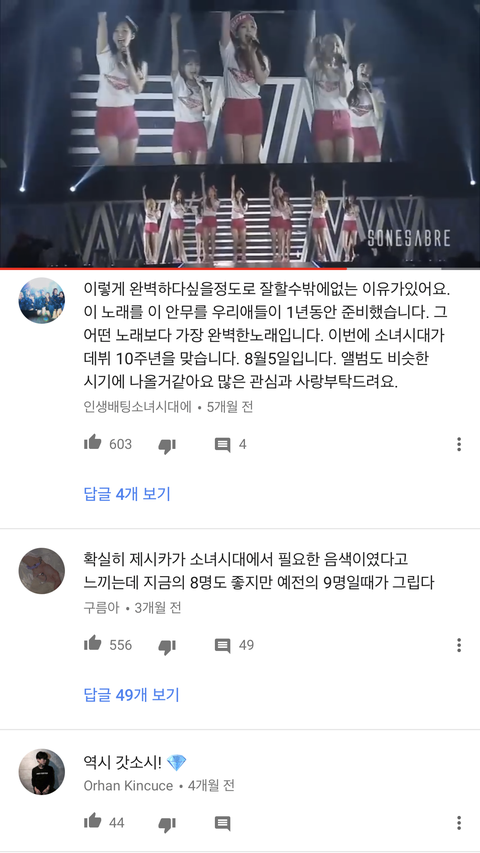480x853 pixels.
Task: Like the first comment with 603 likes
Action: (x=93, y=444)
